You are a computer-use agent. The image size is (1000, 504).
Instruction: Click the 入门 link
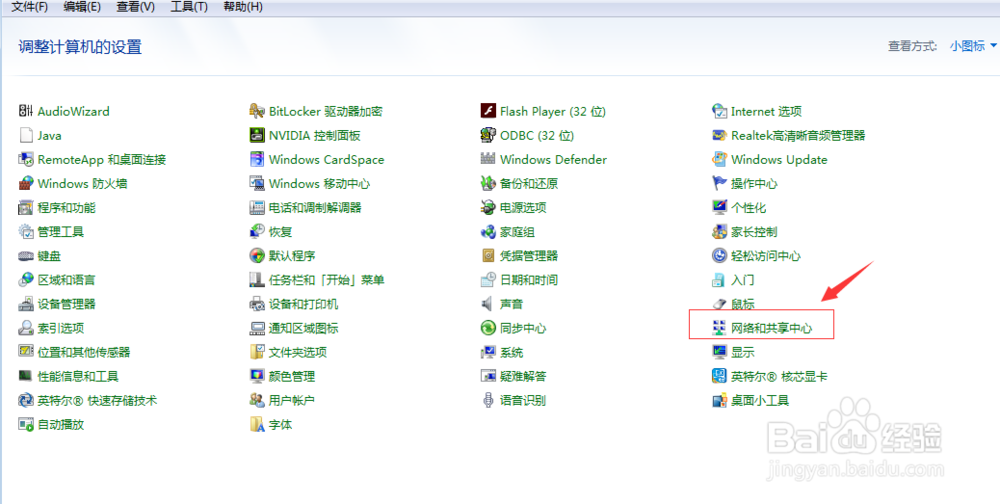click(x=742, y=280)
